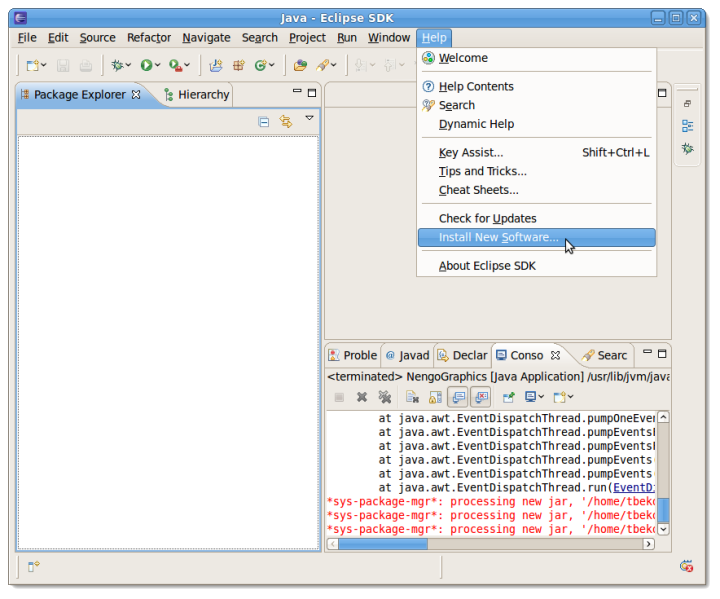Open the Problems tab
This screenshot has width=720, height=599.
pos(353,356)
